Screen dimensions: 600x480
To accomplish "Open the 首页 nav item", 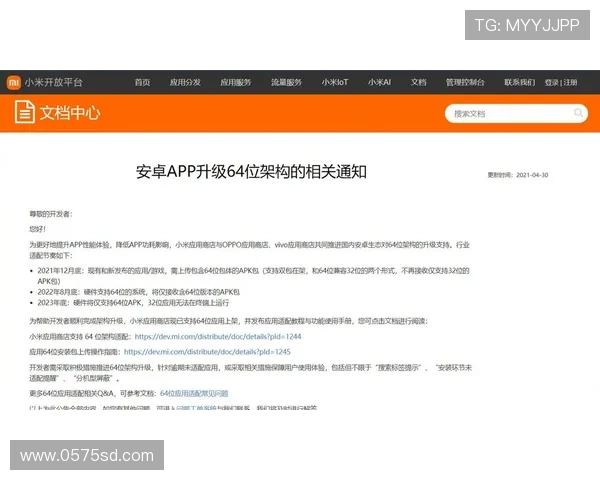I will tap(142, 82).
